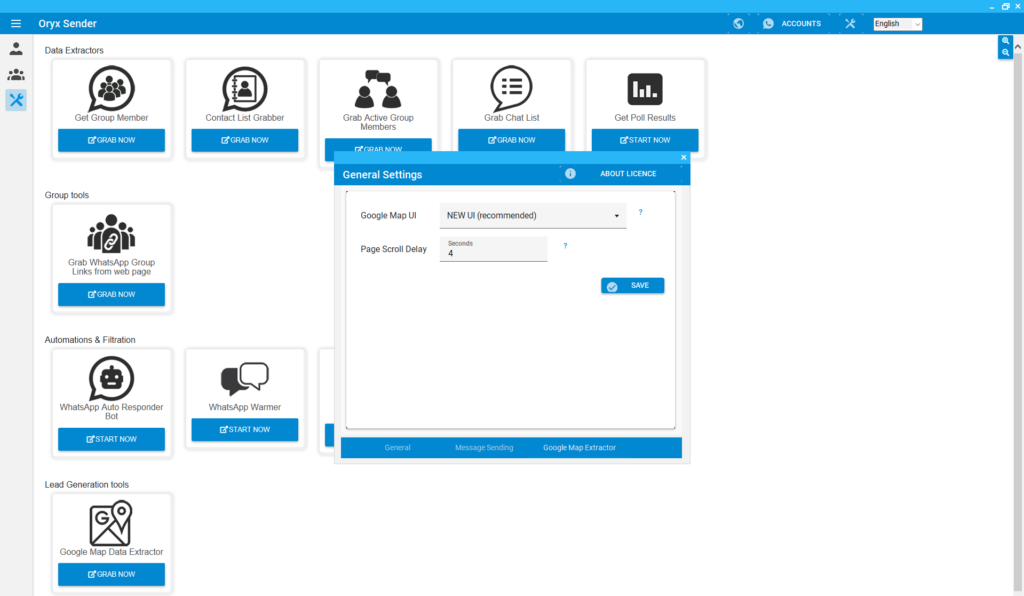Click the SAVE button
The width and height of the screenshot is (1024, 596).
click(x=633, y=286)
